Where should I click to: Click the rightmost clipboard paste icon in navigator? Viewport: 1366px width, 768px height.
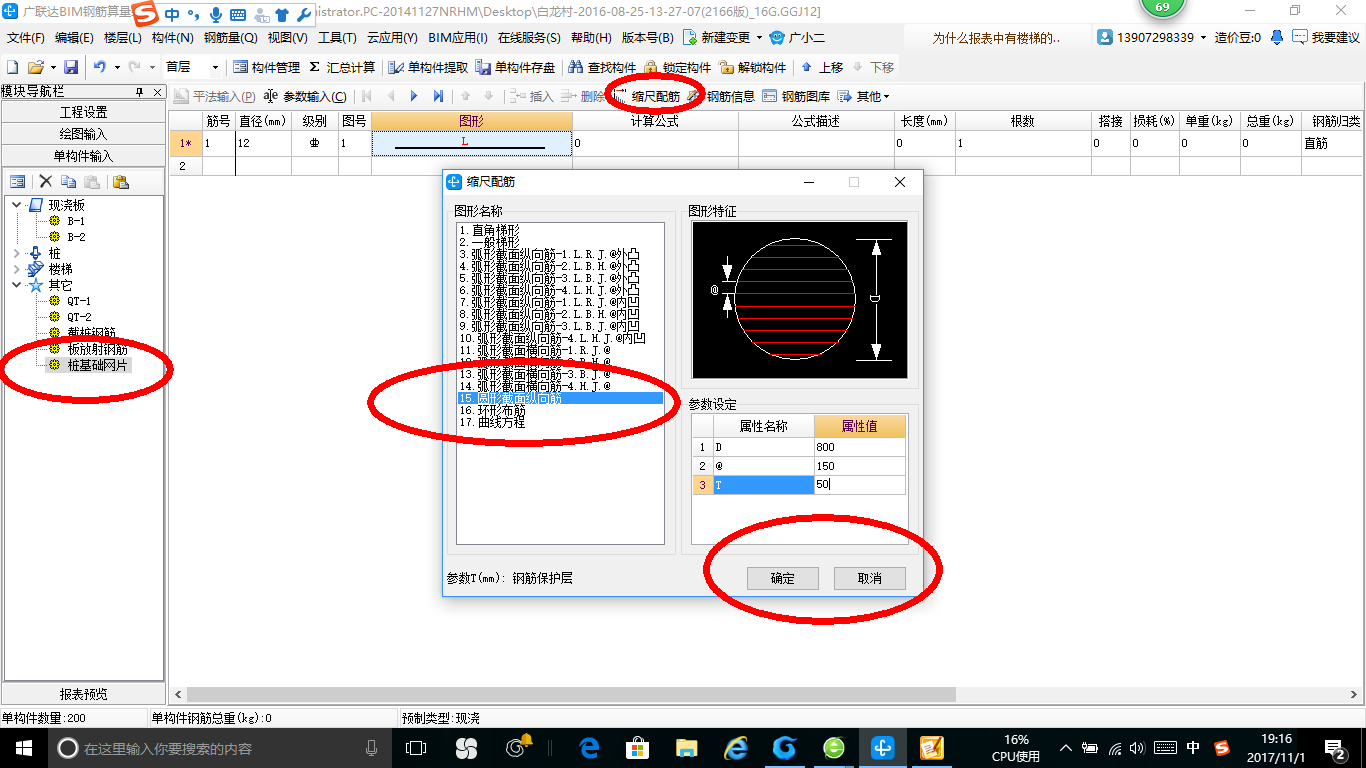tap(121, 182)
